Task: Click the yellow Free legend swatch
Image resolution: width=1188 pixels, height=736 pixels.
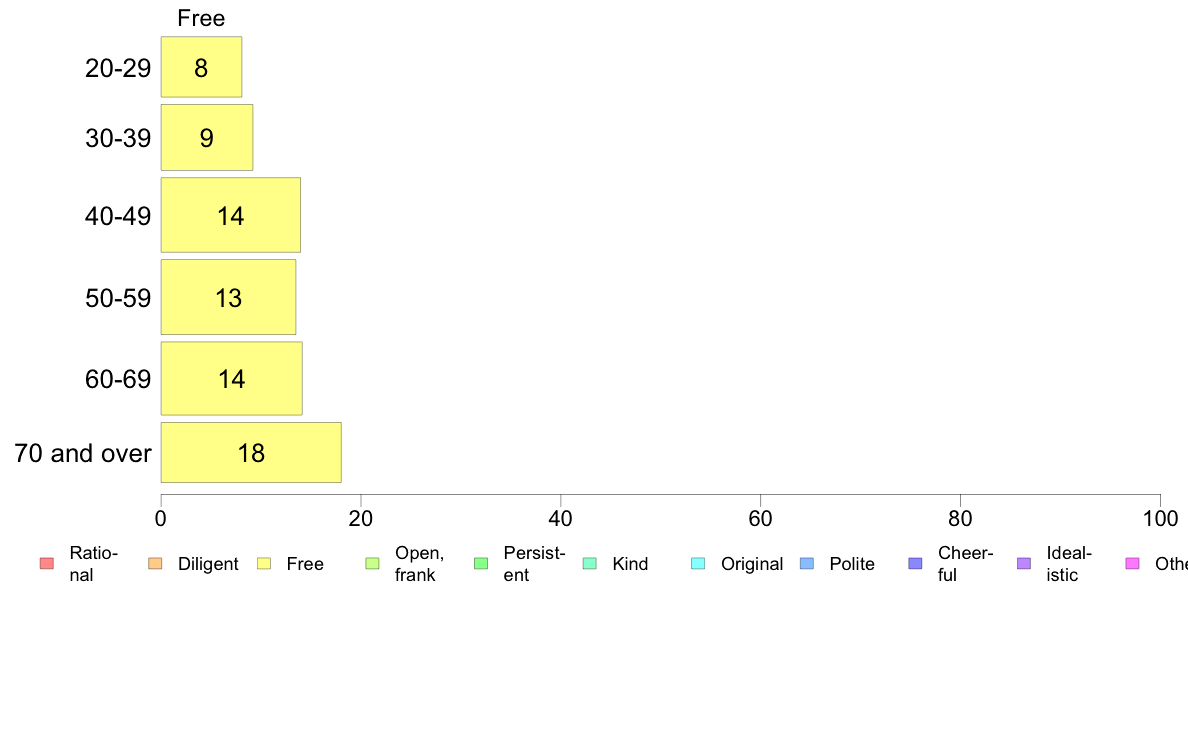Action: [264, 563]
